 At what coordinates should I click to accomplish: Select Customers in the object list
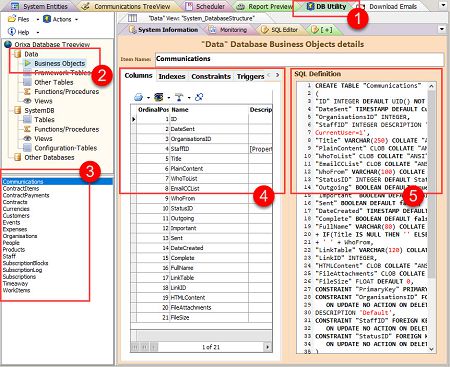(16, 216)
